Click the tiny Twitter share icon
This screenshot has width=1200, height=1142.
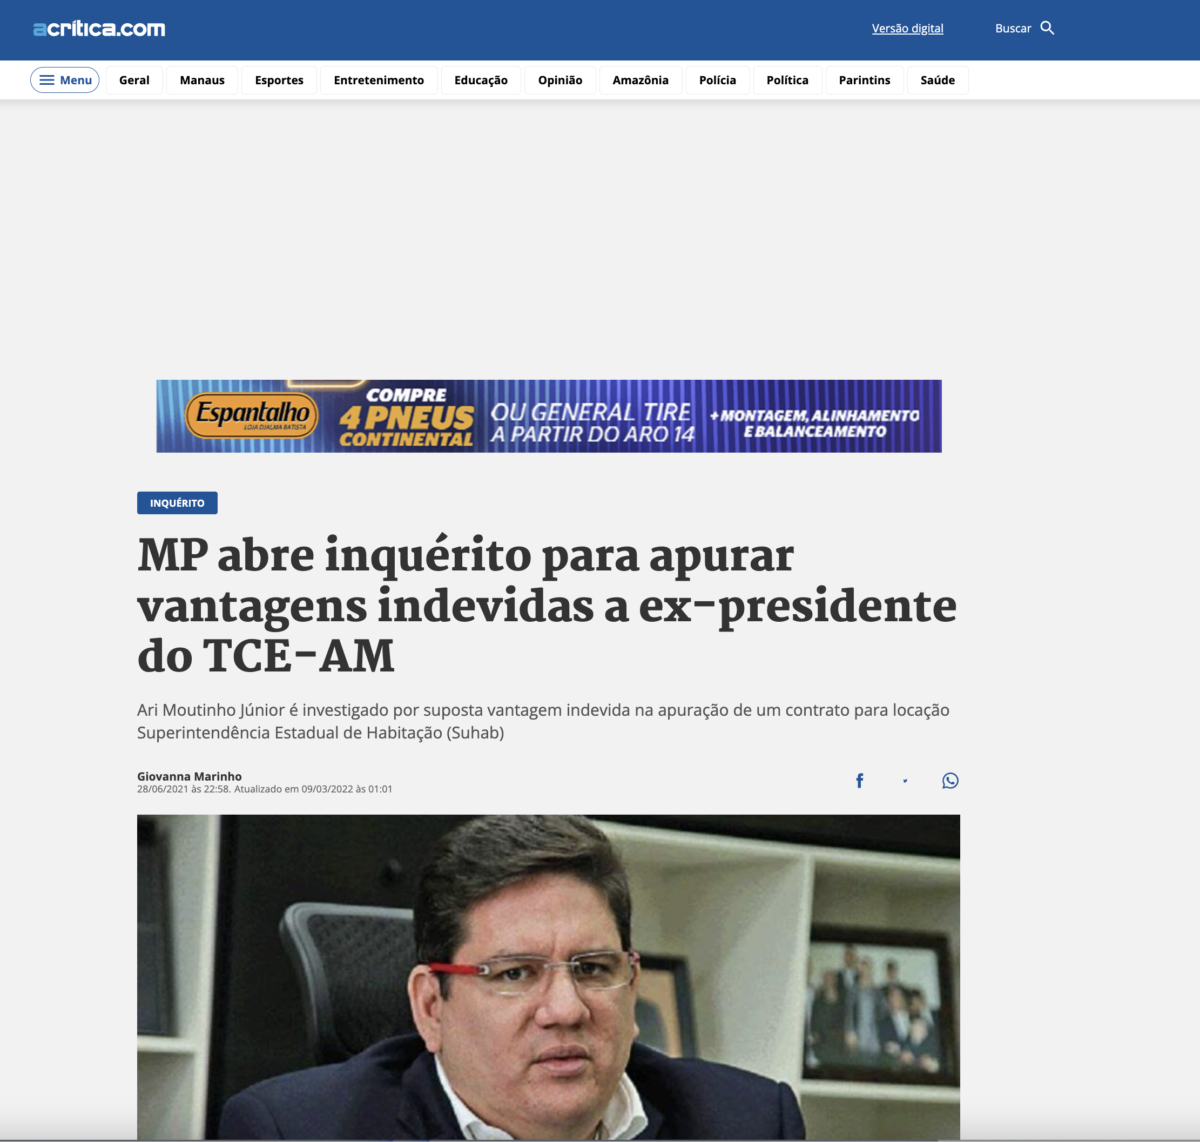tap(905, 781)
